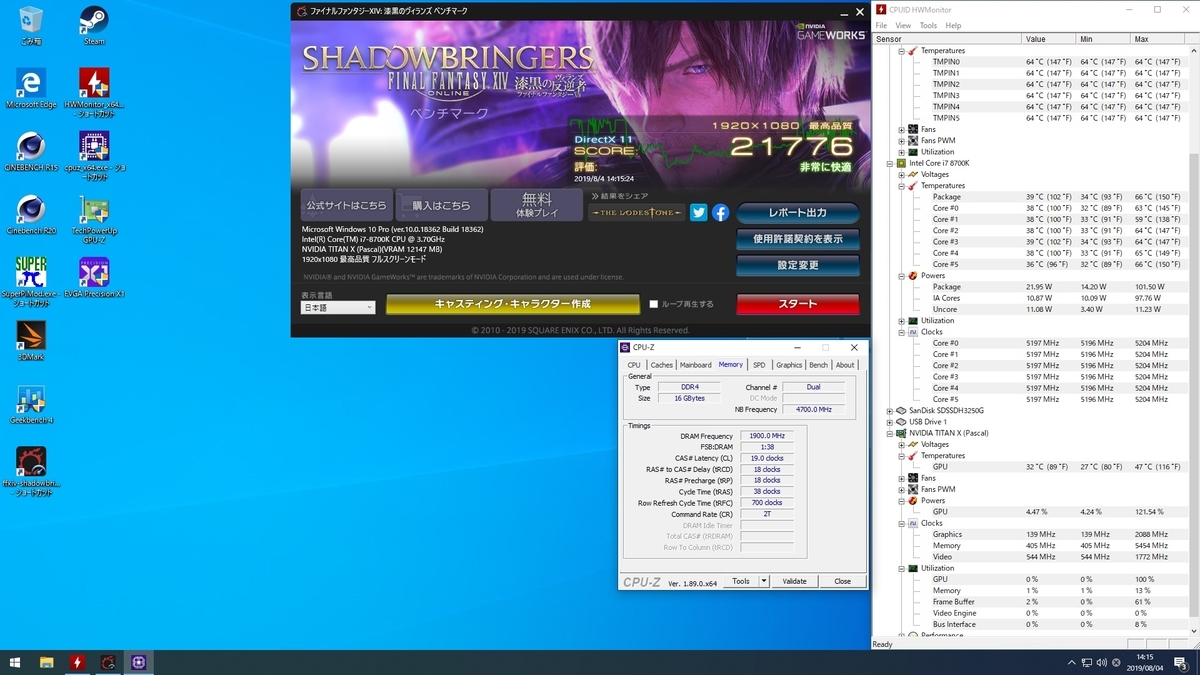
Task: Click the 購入はこちら button
Action: pos(441,205)
